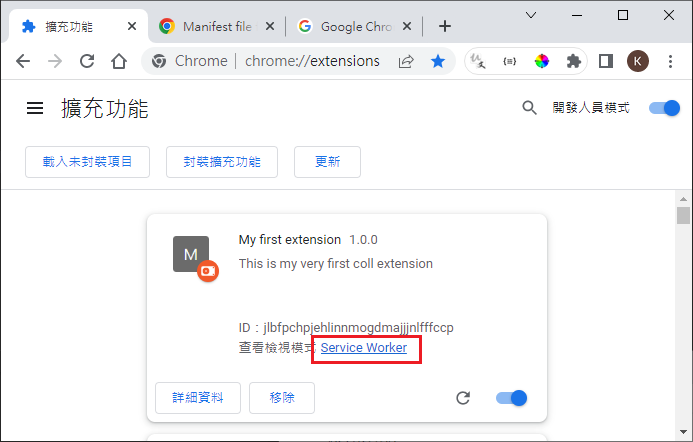
Task: Click the colorful wheel extension icon
Action: (541, 61)
